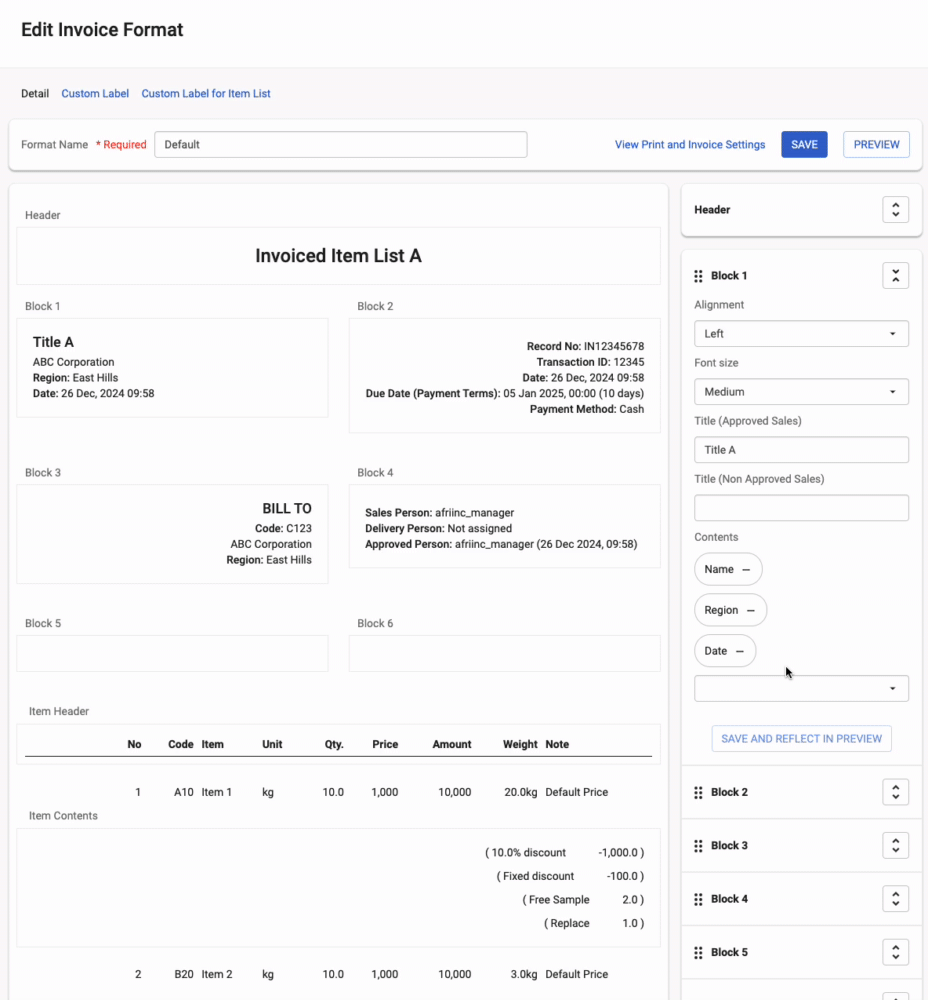The height and width of the screenshot is (1000, 928).
Task: Focus the Title (Non Approved Sales) field
Action: [801, 508]
